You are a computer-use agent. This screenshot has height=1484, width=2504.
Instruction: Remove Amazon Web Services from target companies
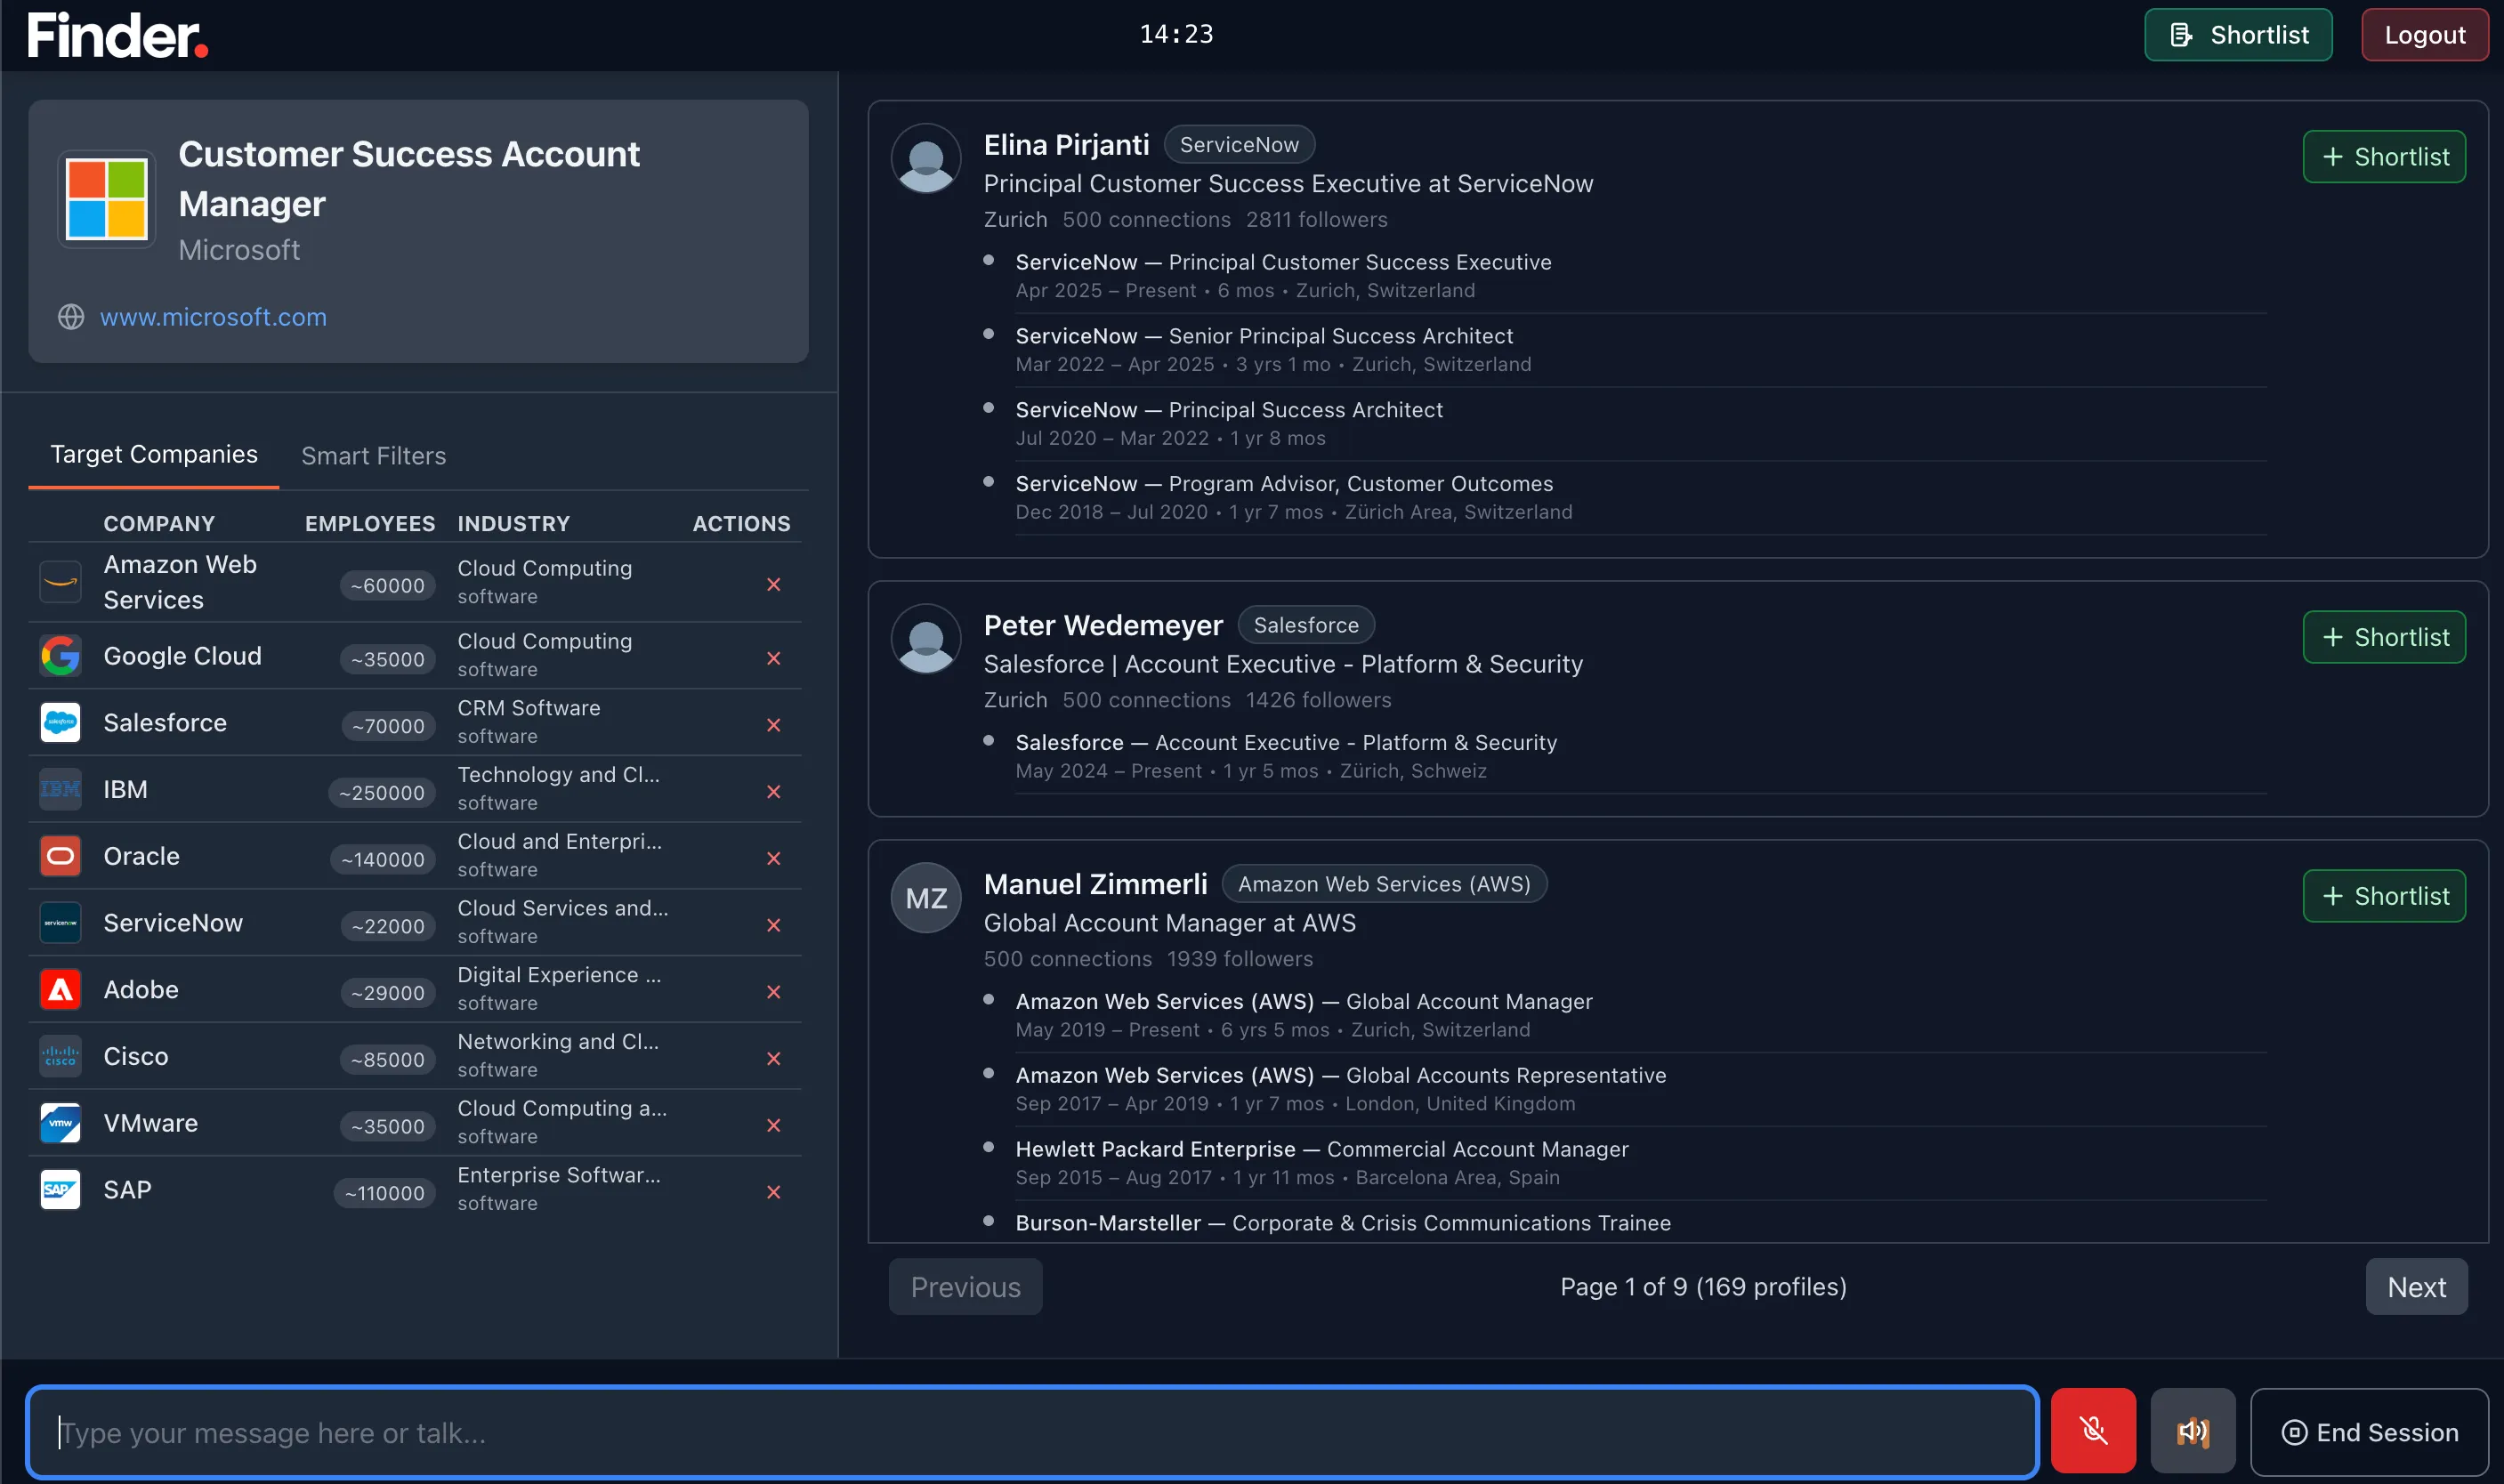pyautogui.click(x=773, y=585)
